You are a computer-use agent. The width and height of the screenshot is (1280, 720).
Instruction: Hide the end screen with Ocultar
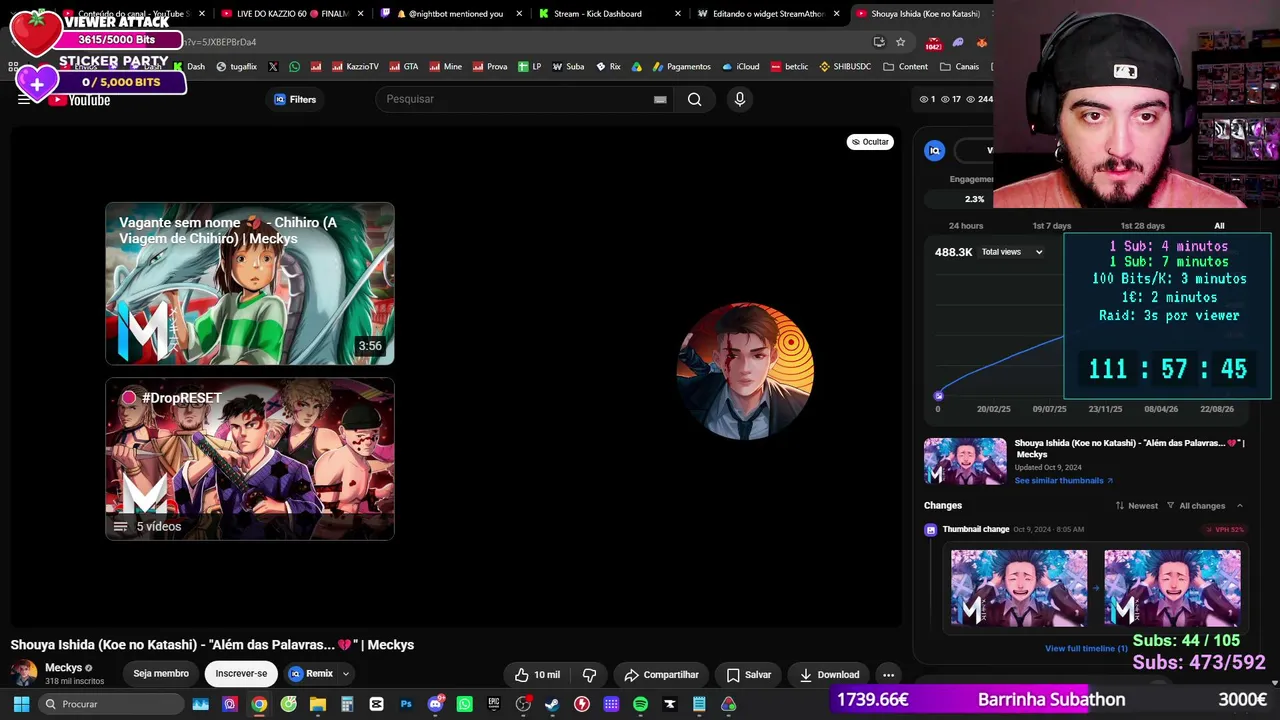pyautogui.click(x=870, y=142)
